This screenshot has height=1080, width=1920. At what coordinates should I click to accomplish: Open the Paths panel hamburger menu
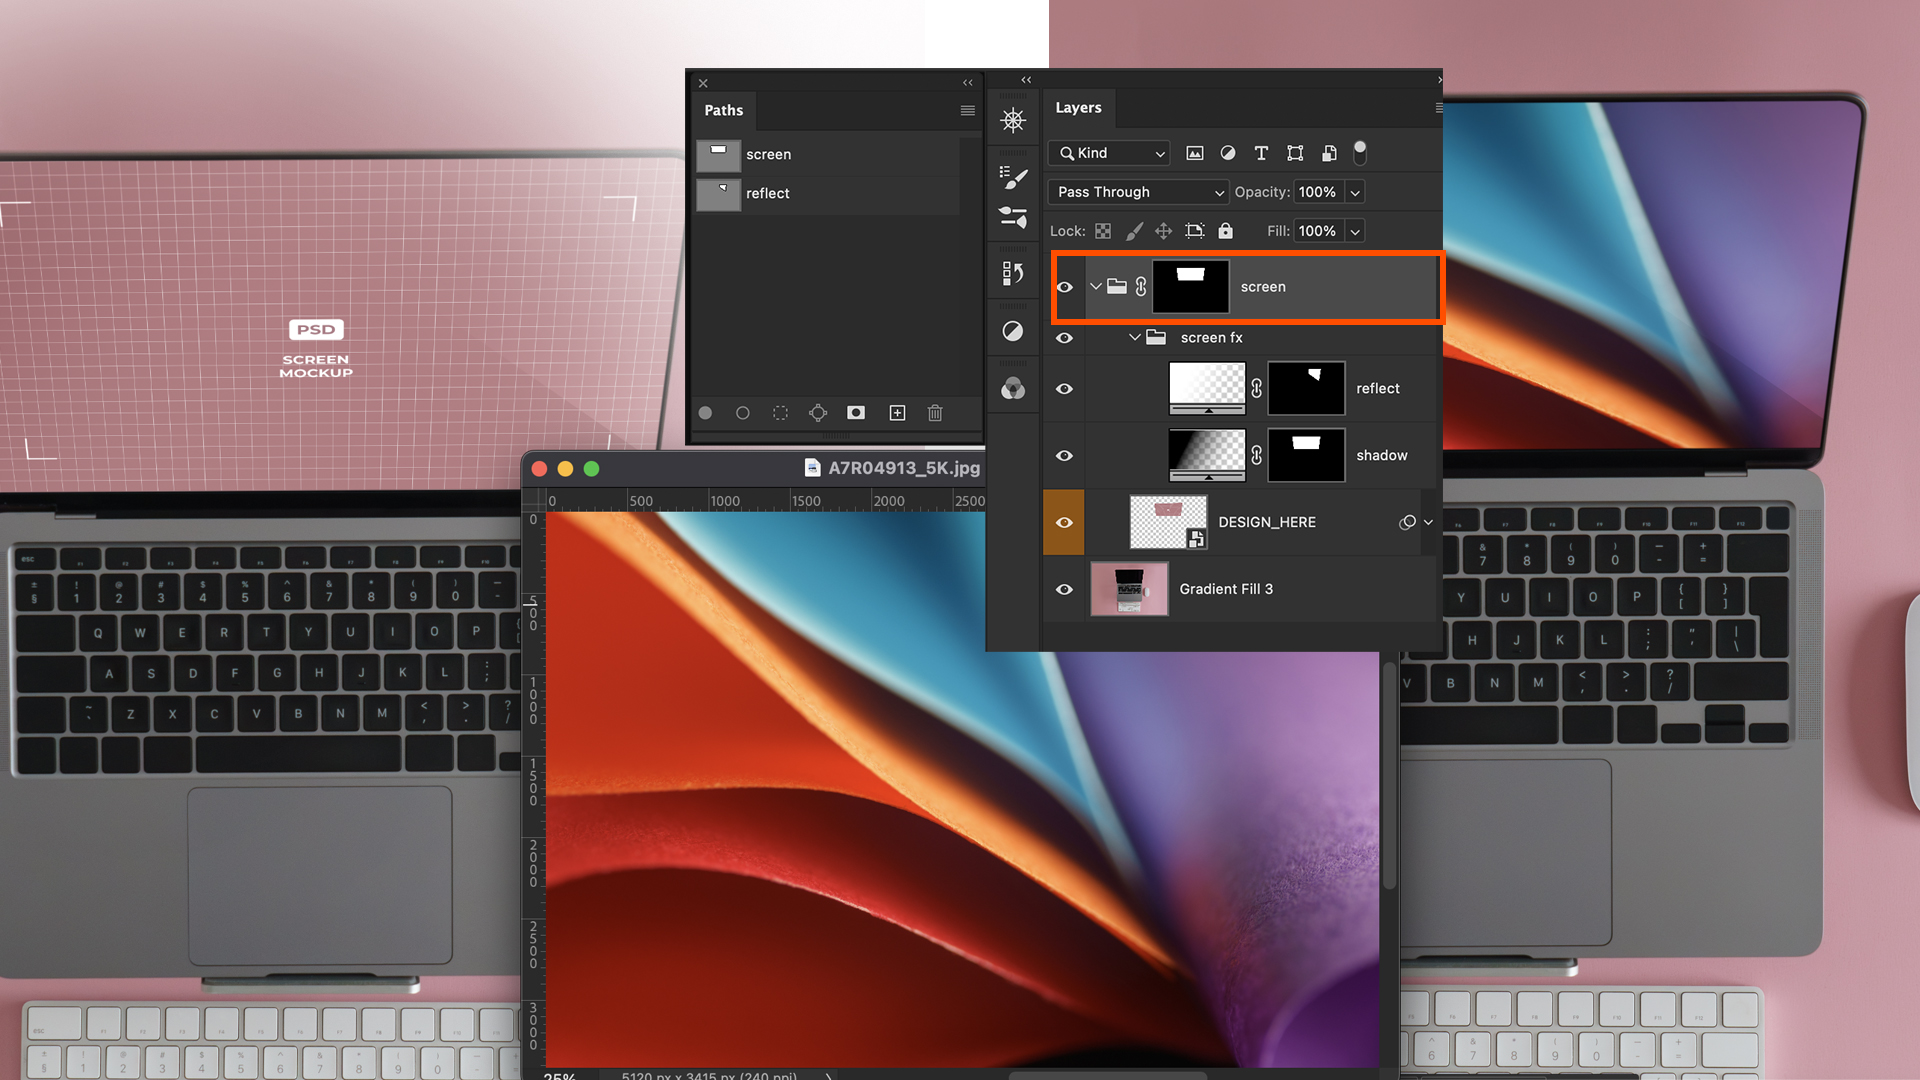pos(967,111)
